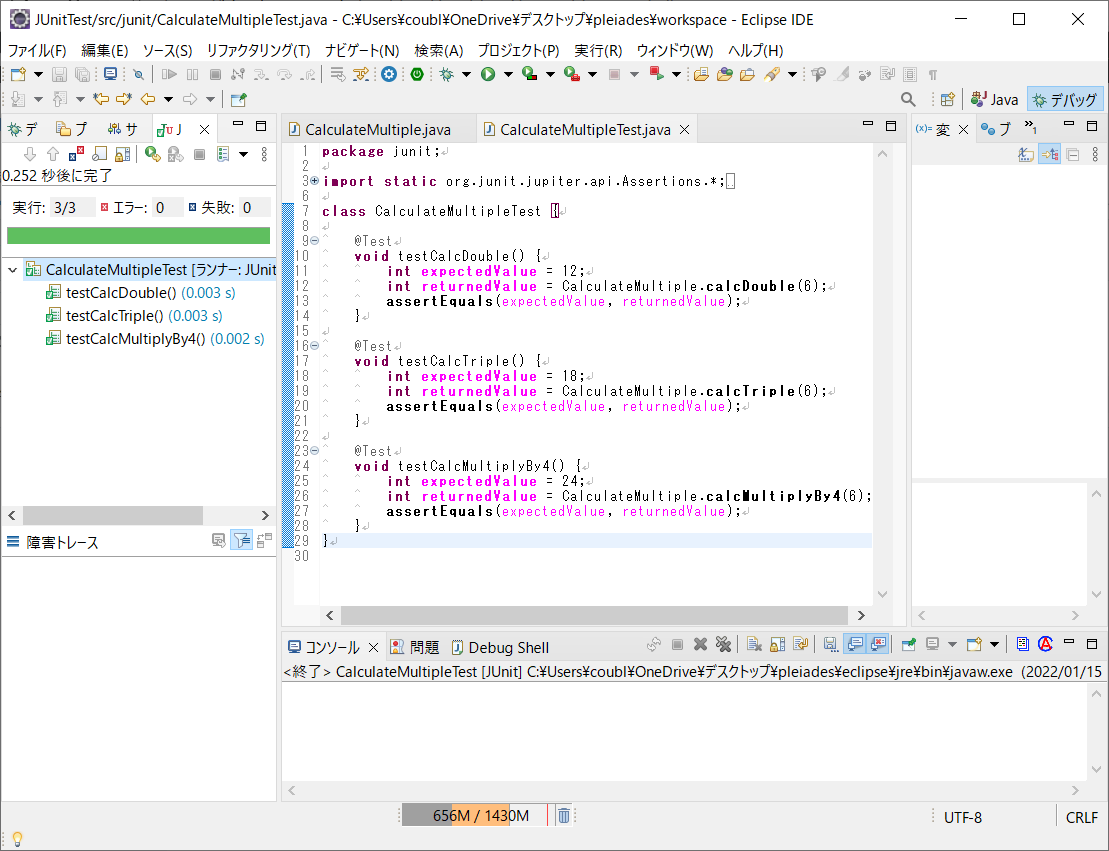Click the UTF-8 encoding status field
Viewport: 1109px width, 851px height.
(963, 817)
